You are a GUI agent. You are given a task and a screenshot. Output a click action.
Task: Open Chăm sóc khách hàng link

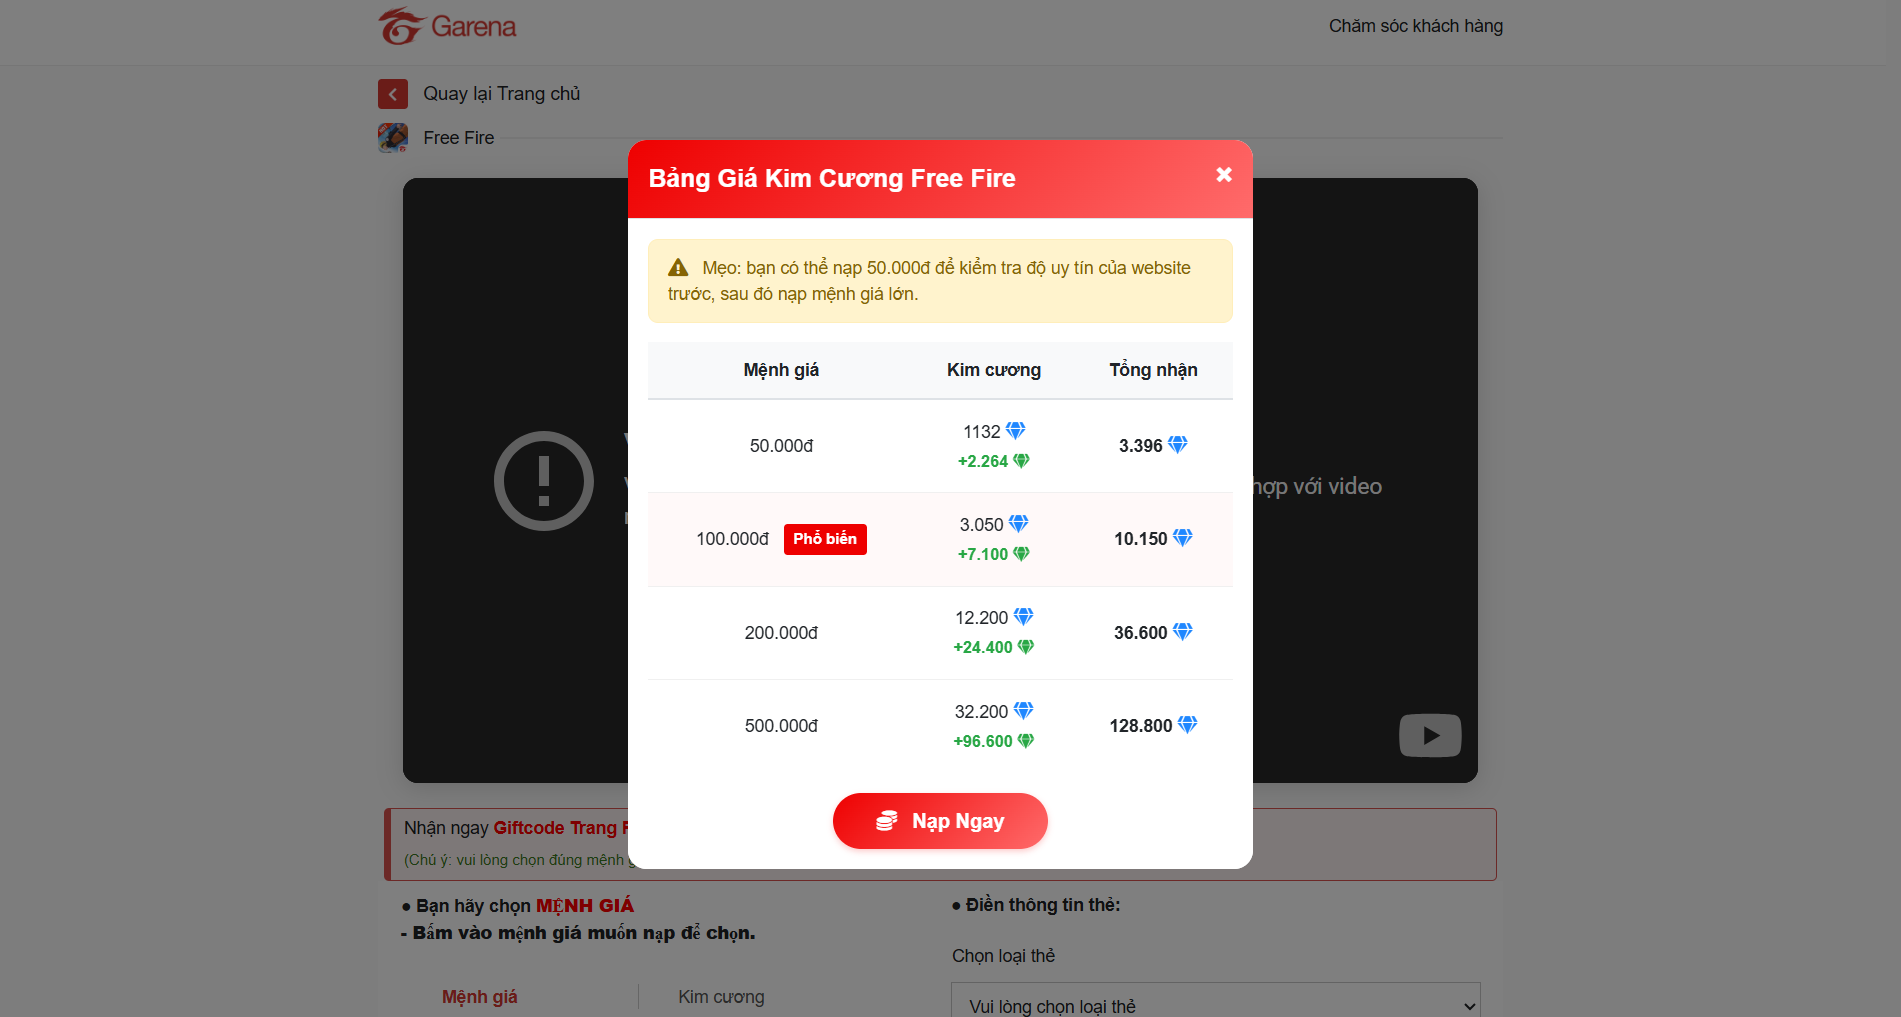(x=1415, y=26)
